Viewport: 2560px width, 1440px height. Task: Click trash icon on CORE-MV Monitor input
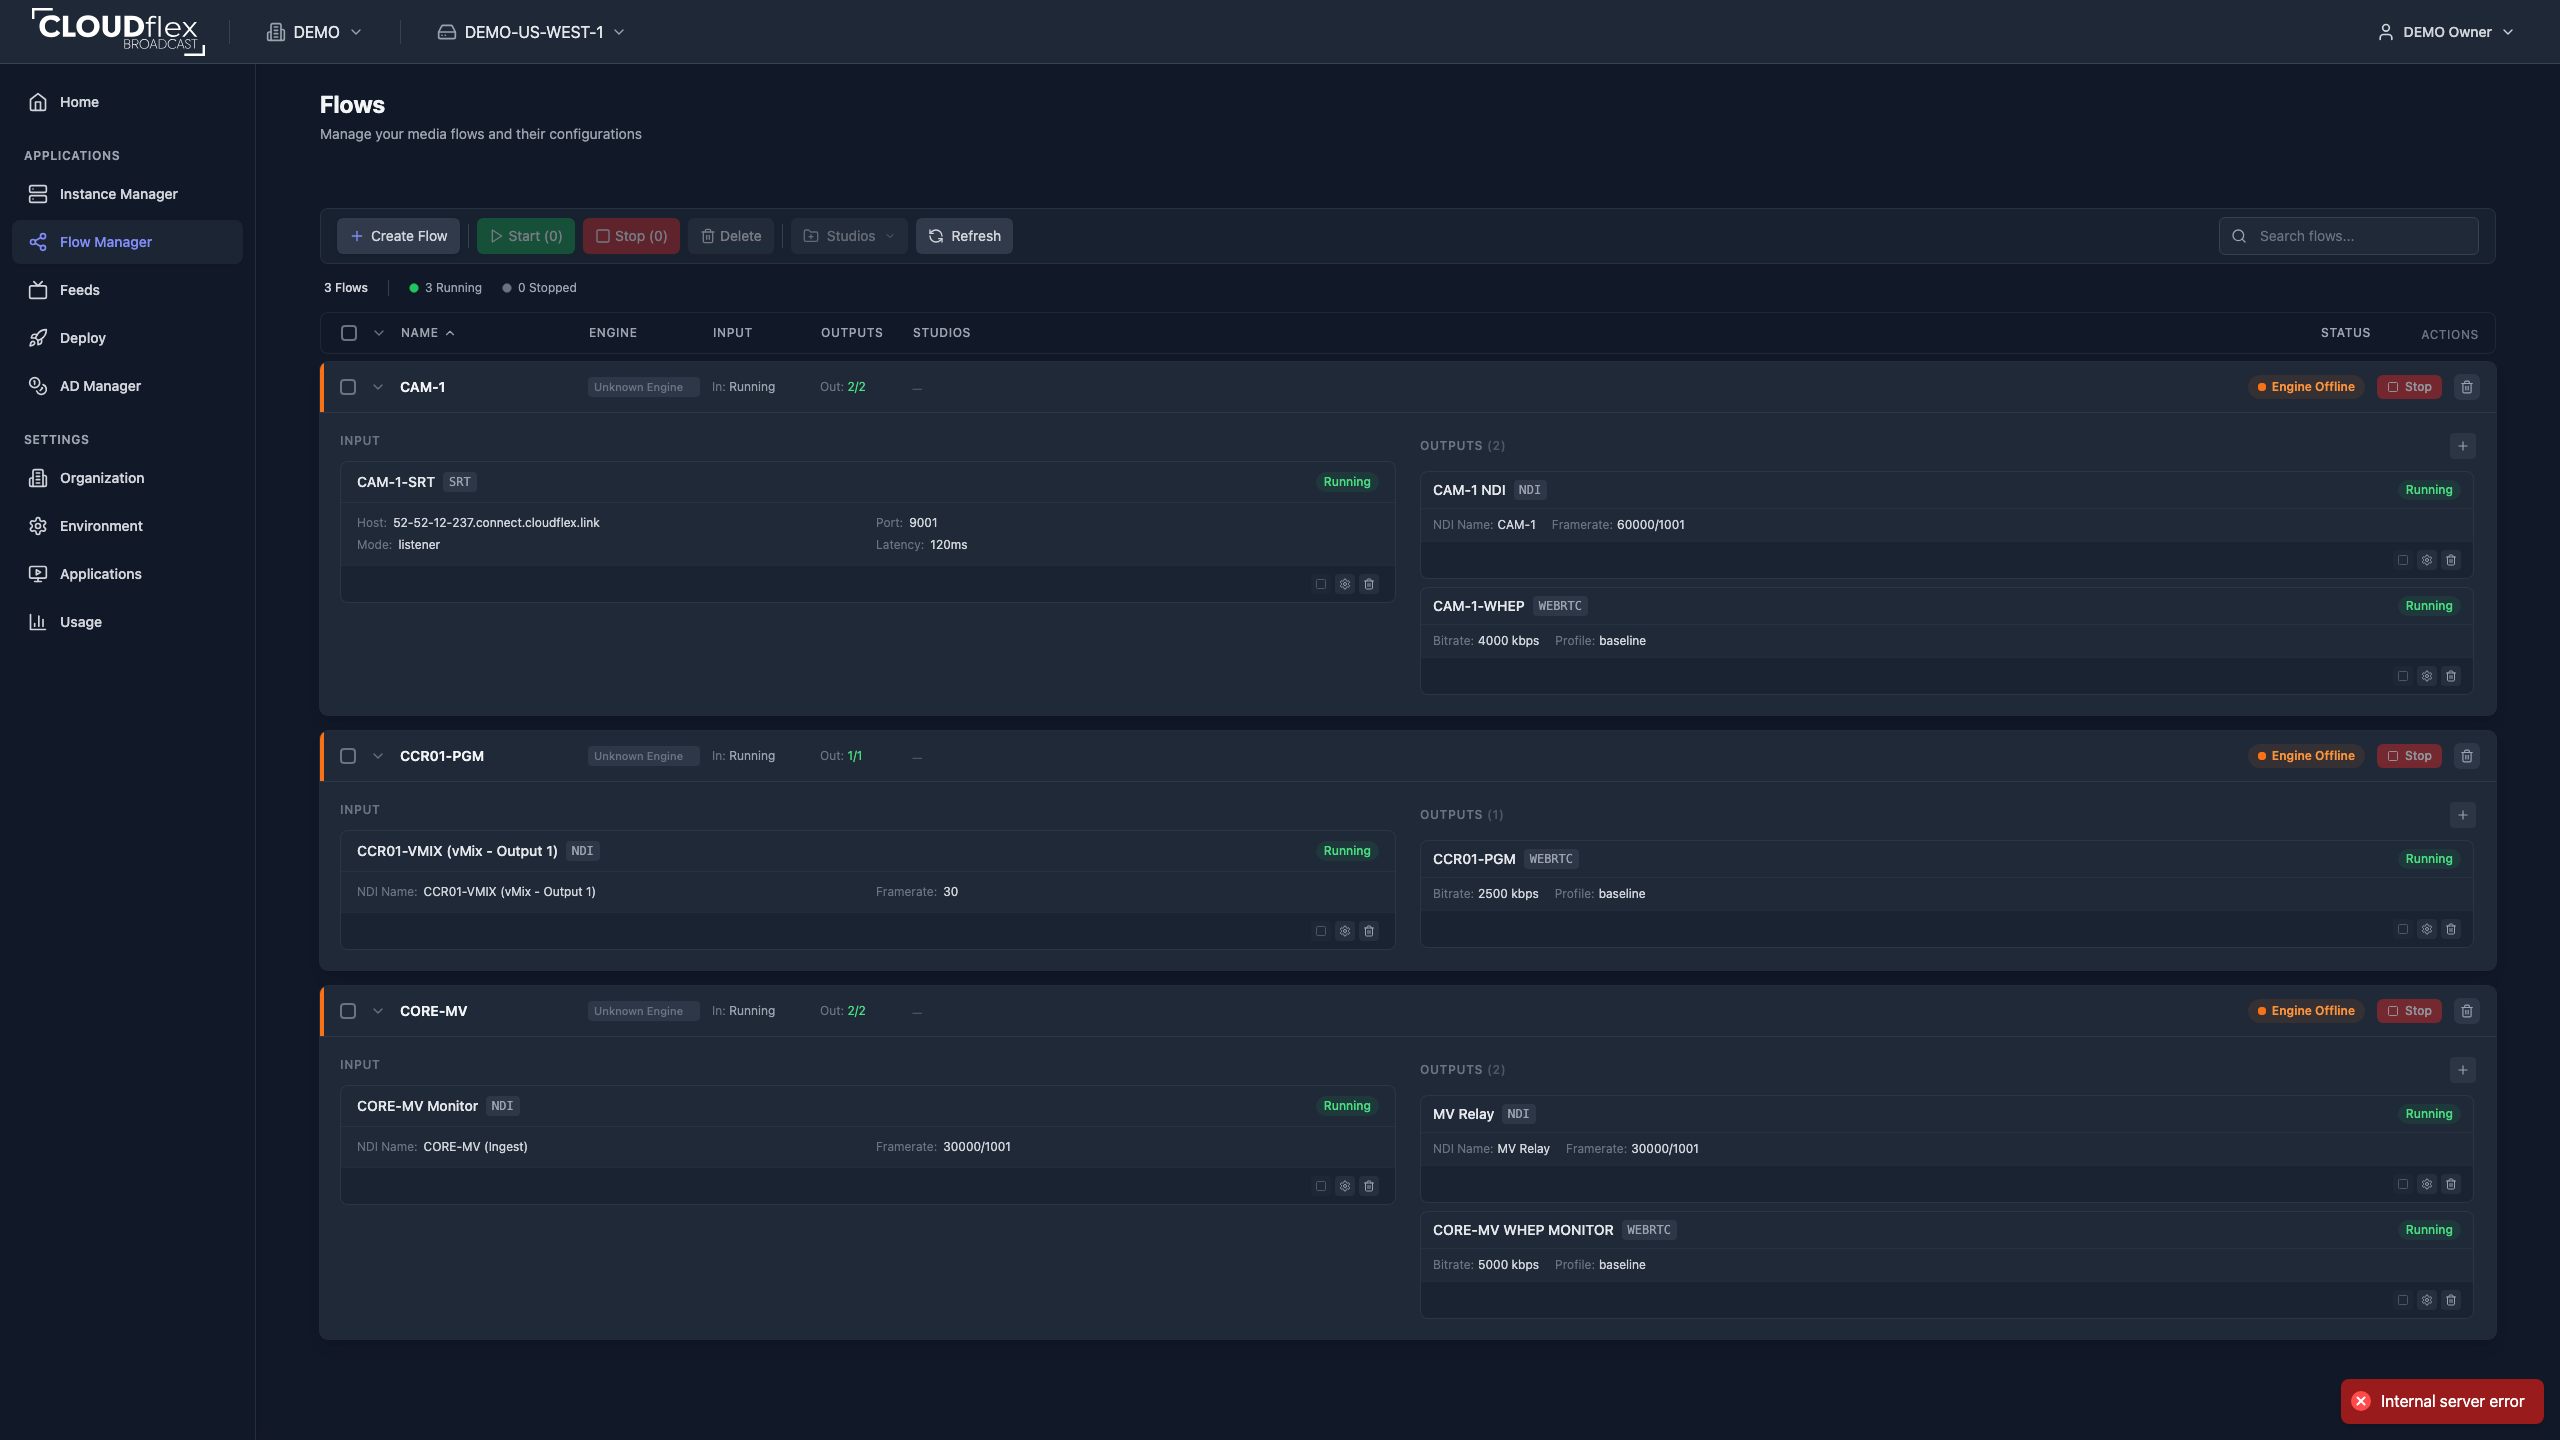(x=1369, y=1186)
